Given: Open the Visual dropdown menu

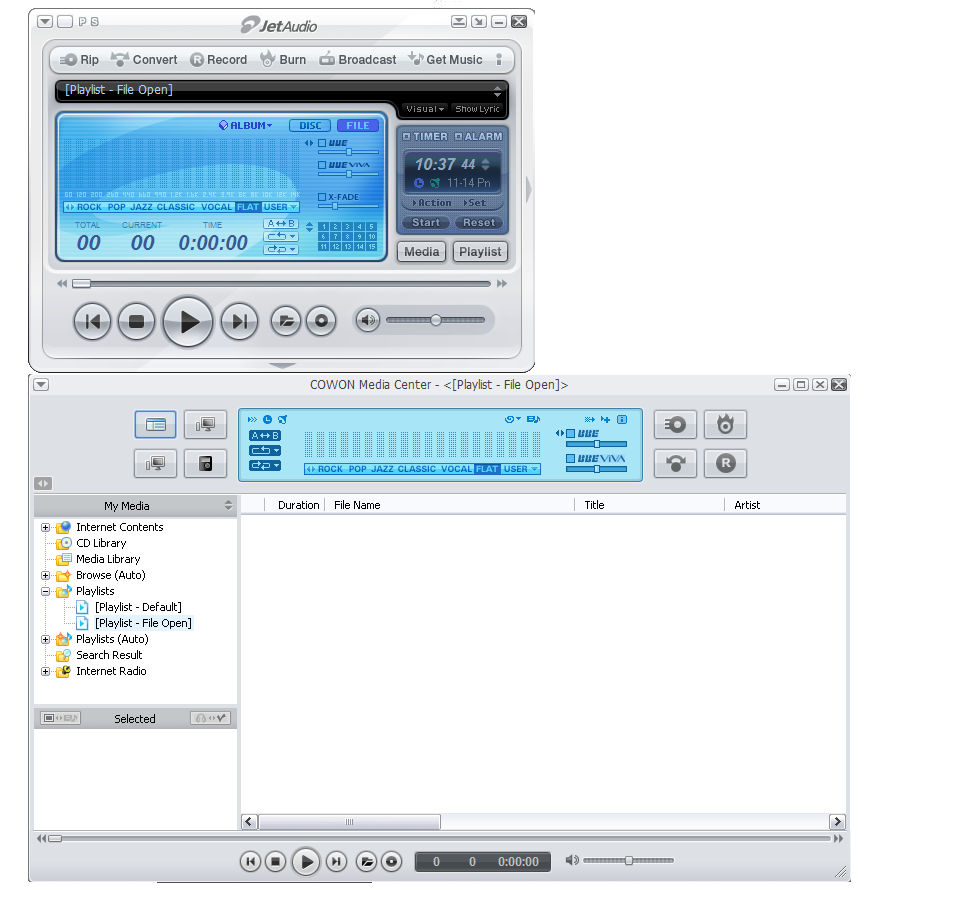Looking at the screenshot, I should pos(425,109).
